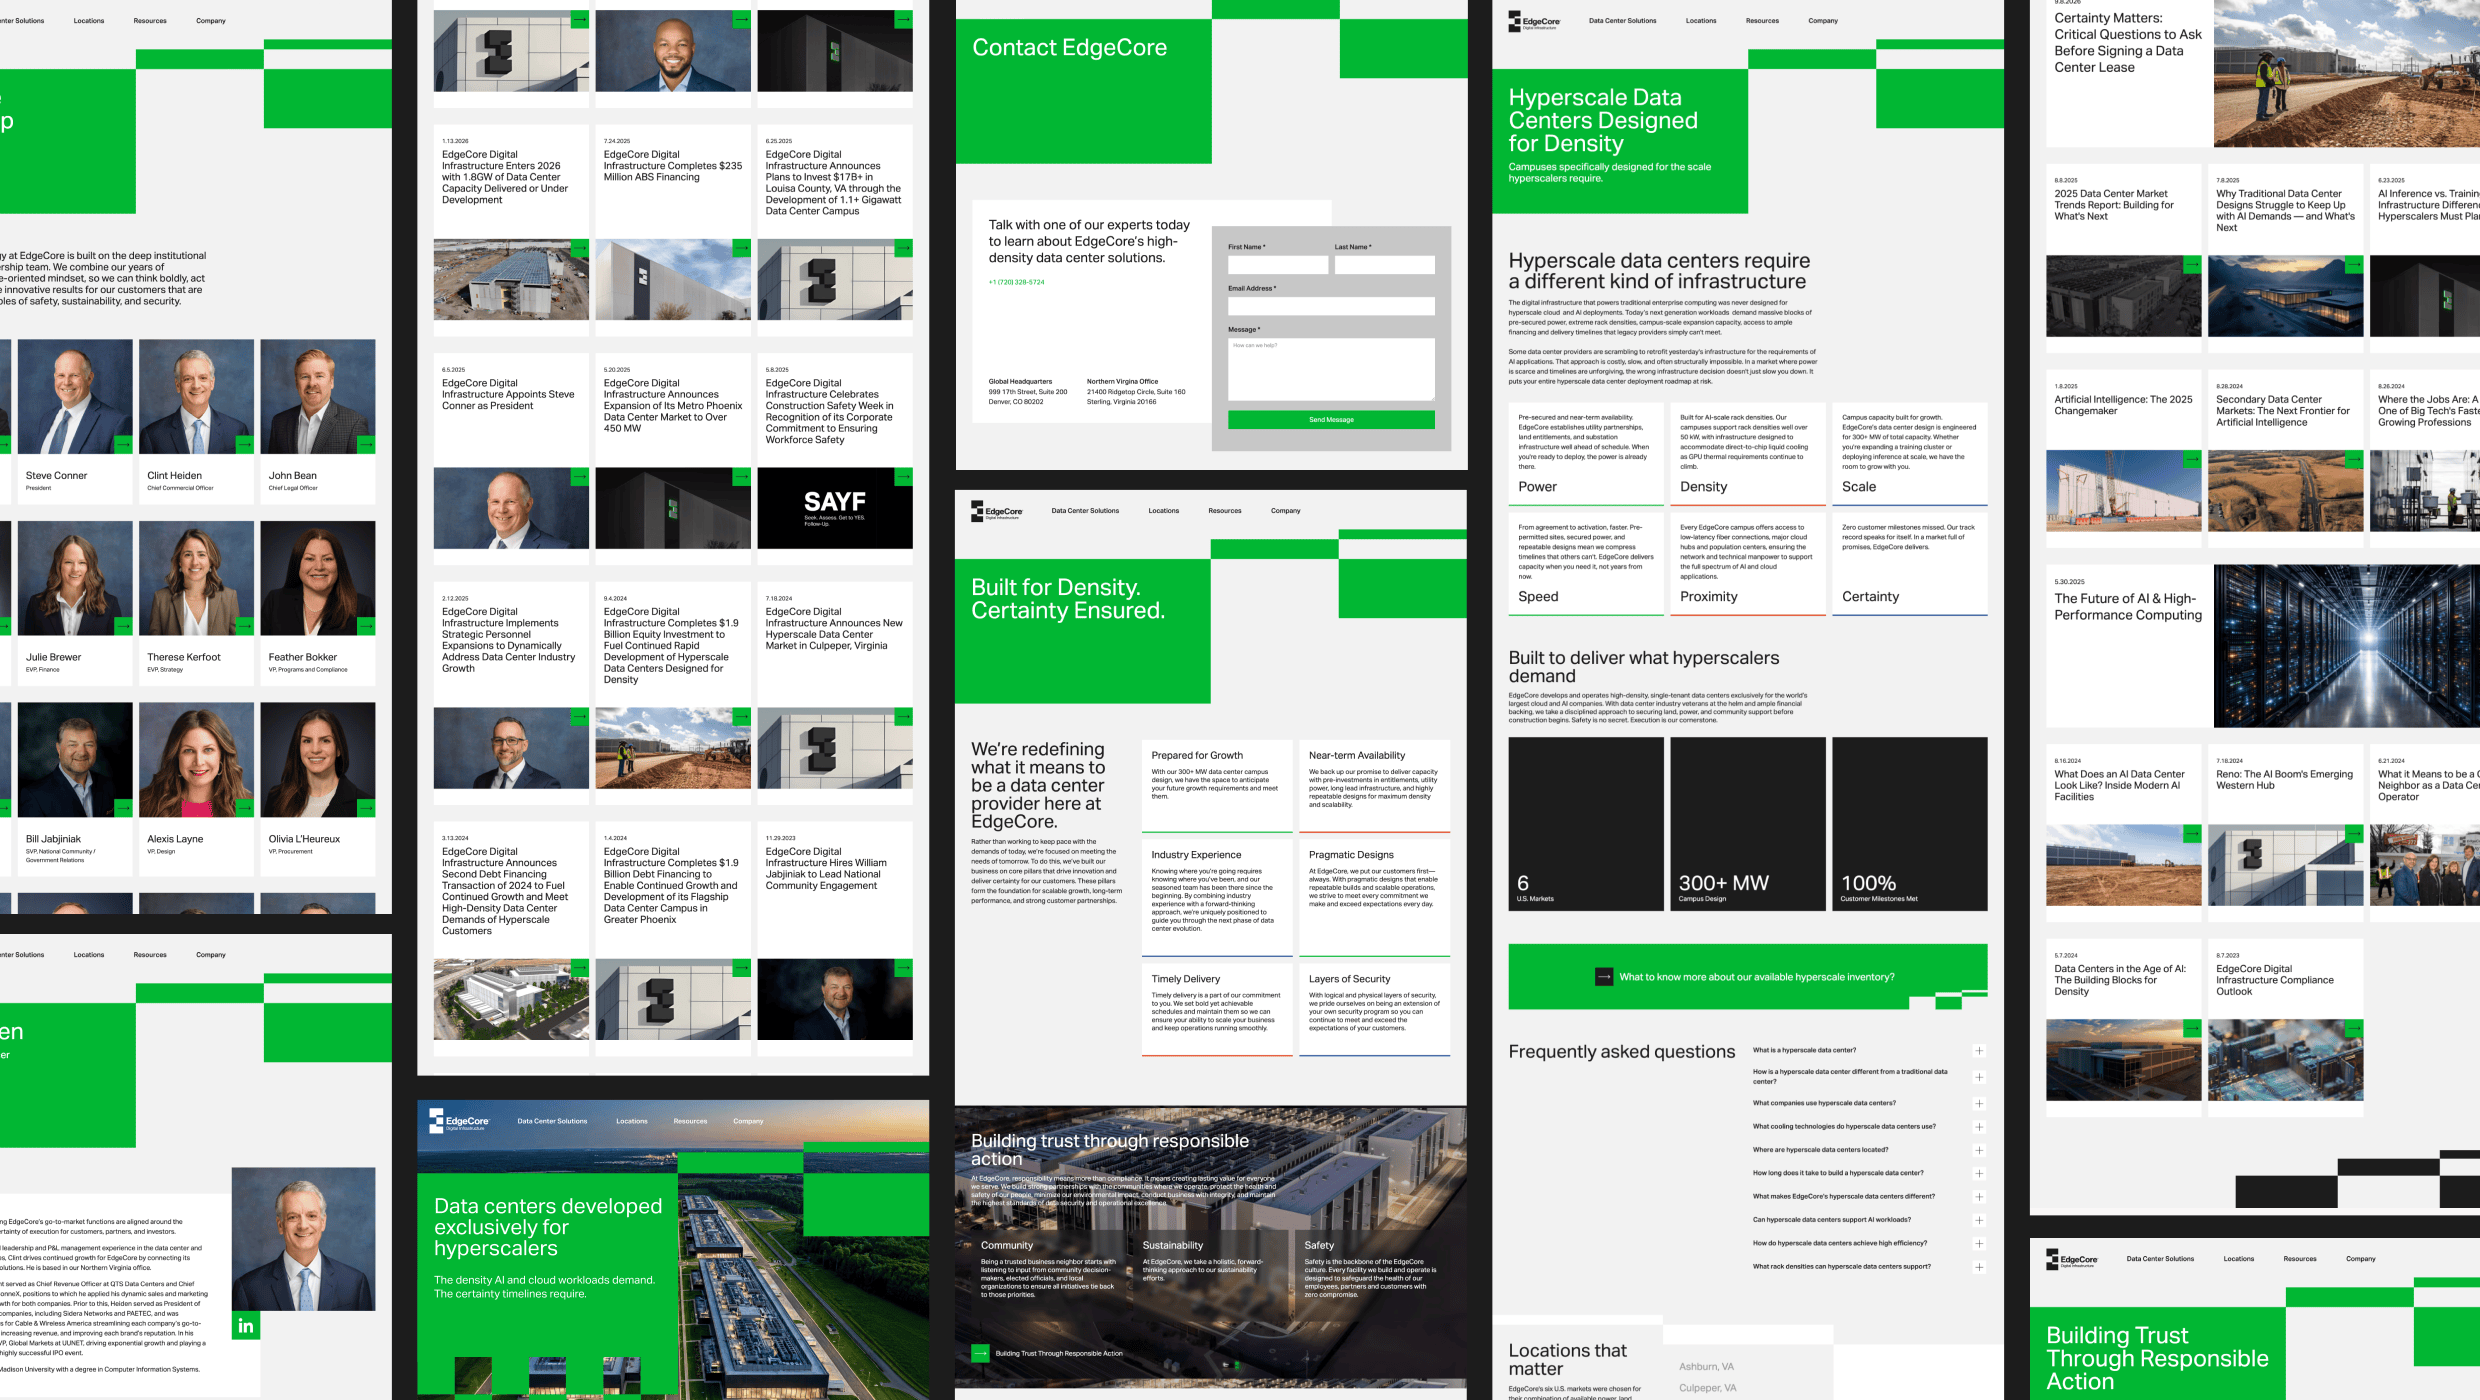Viewport: 2480px width, 1400px height.
Task: Select 'Culpeper, VA' in Locations that matter list
Action: coord(1708,1388)
